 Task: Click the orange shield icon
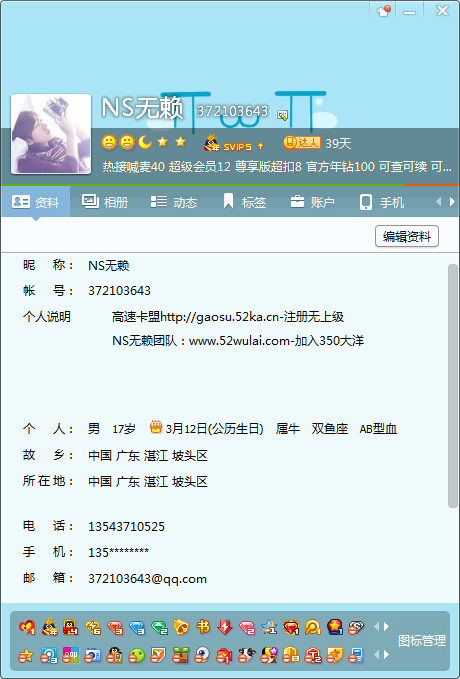(159, 655)
